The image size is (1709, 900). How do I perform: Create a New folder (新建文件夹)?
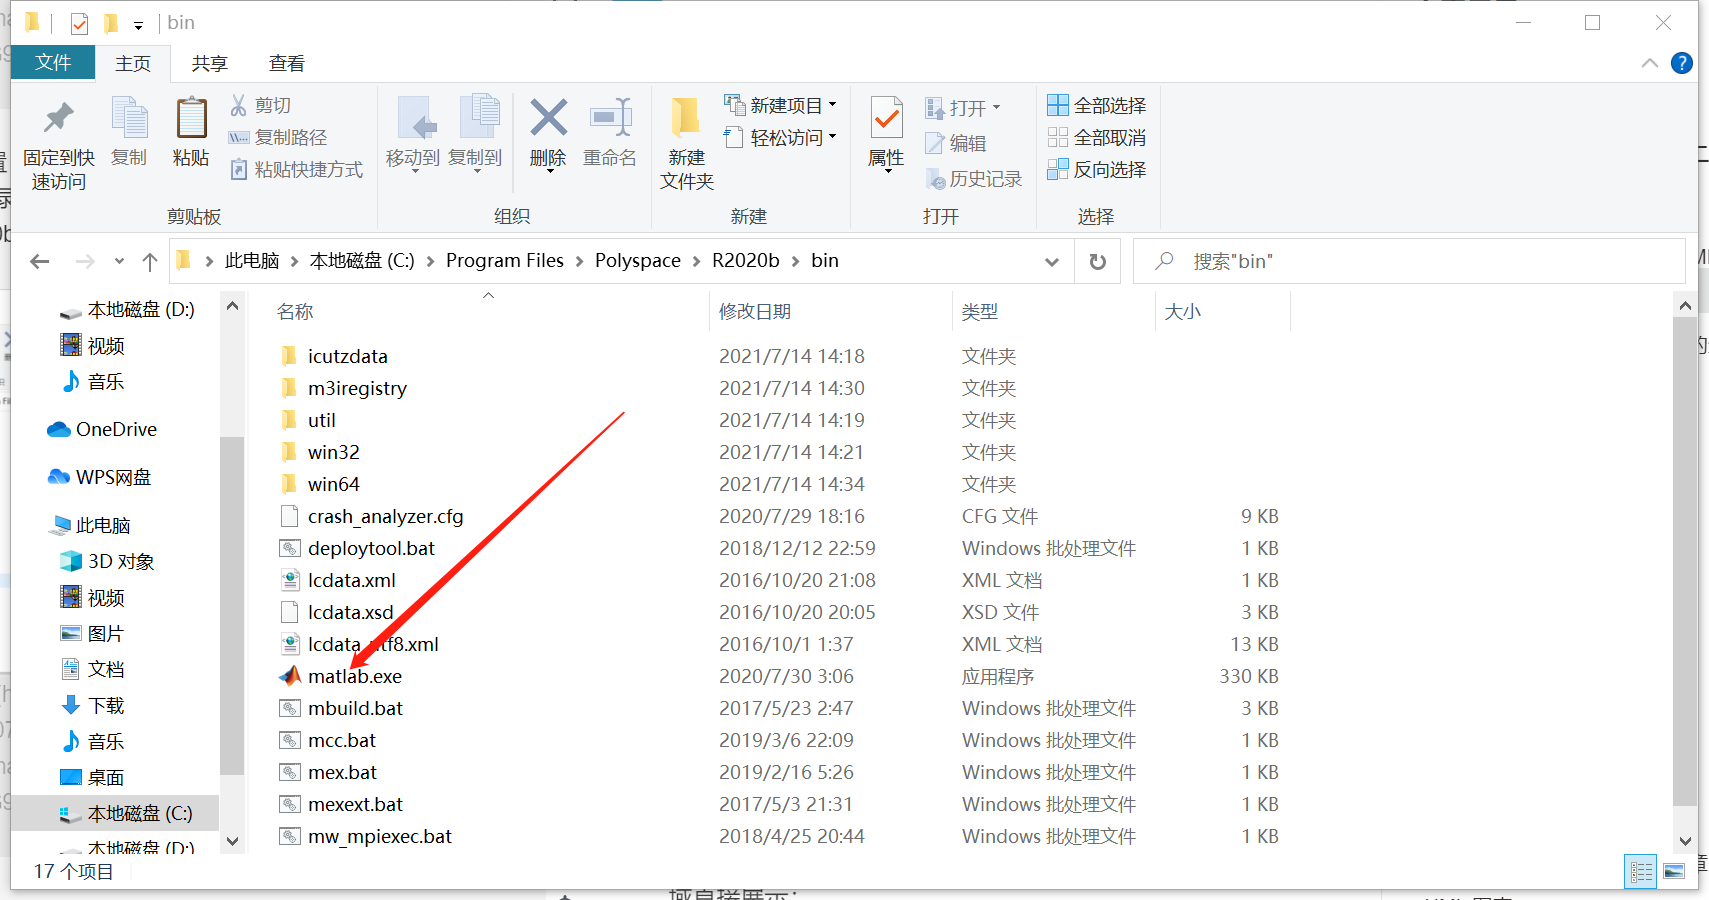pyautogui.click(x=687, y=144)
